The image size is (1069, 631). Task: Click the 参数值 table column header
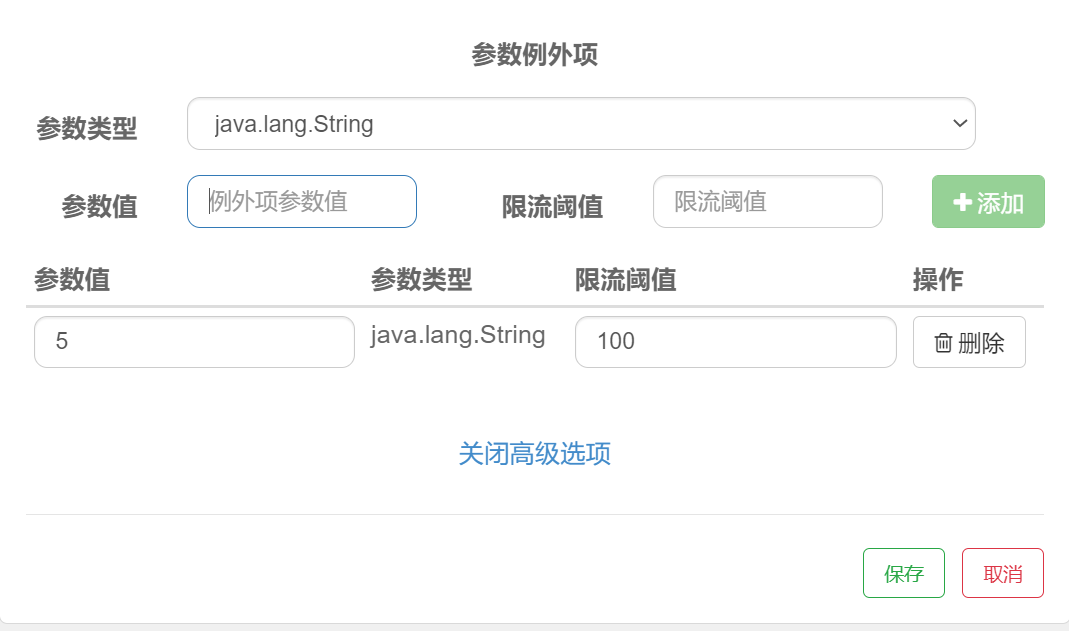tap(72, 280)
